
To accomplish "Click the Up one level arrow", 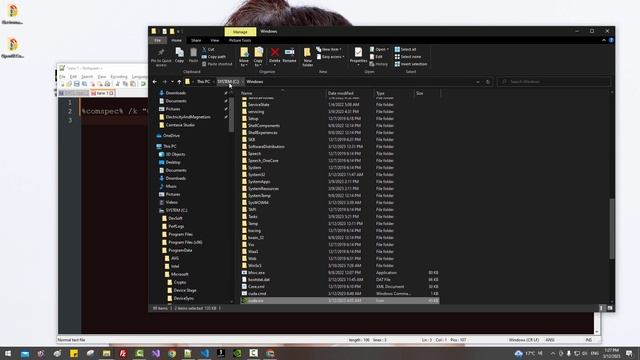I will [179, 82].
